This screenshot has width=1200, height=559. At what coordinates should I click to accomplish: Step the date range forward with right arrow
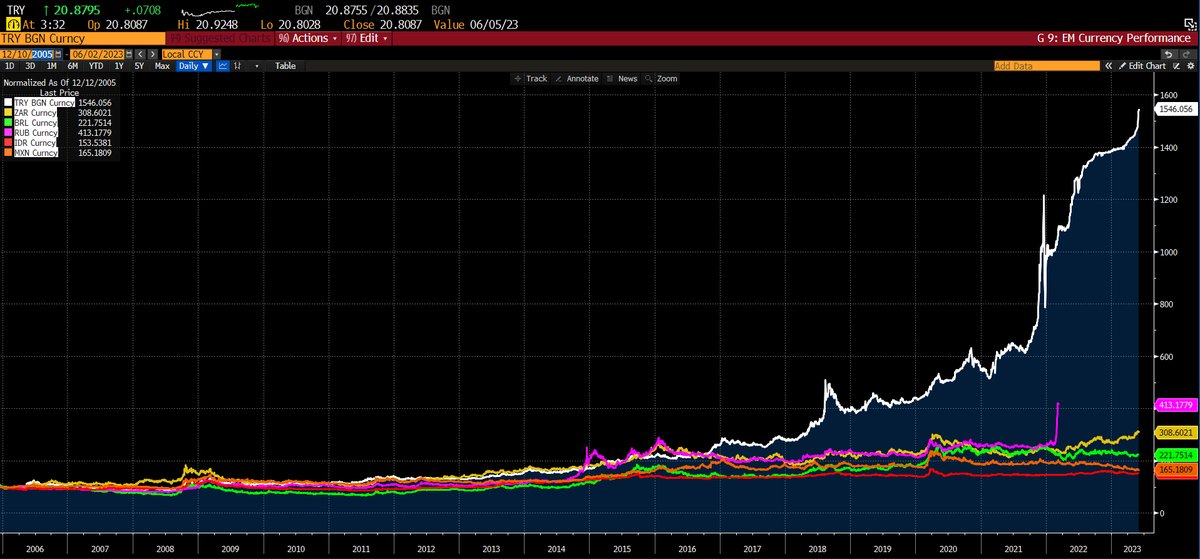[x=153, y=54]
